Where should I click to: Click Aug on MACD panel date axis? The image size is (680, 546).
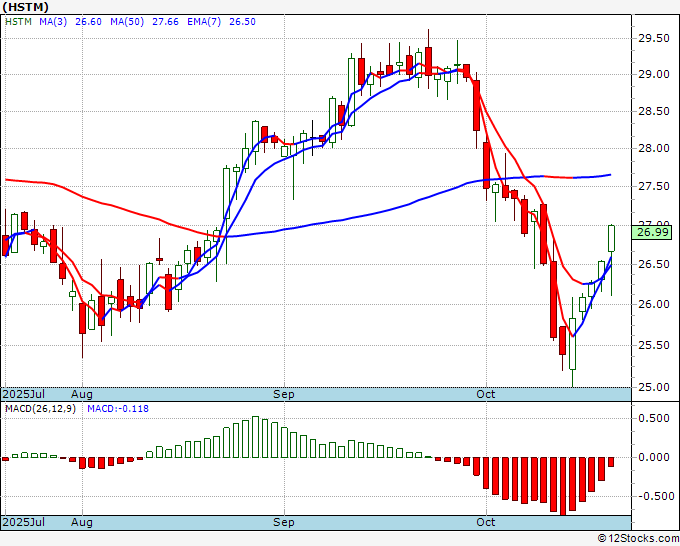point(82,522)
